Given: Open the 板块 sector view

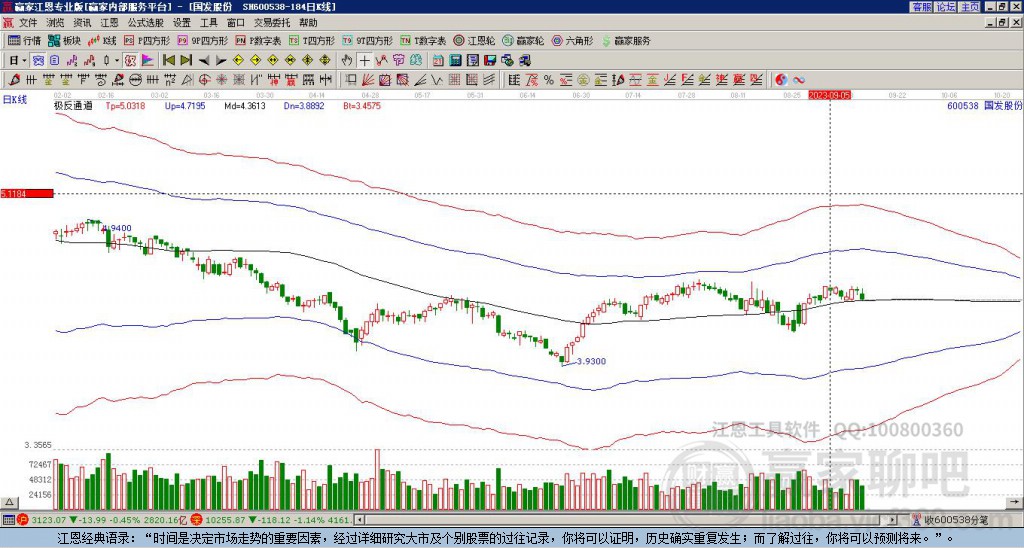Looking at the screenshot, I should click(x=63, y=40).
